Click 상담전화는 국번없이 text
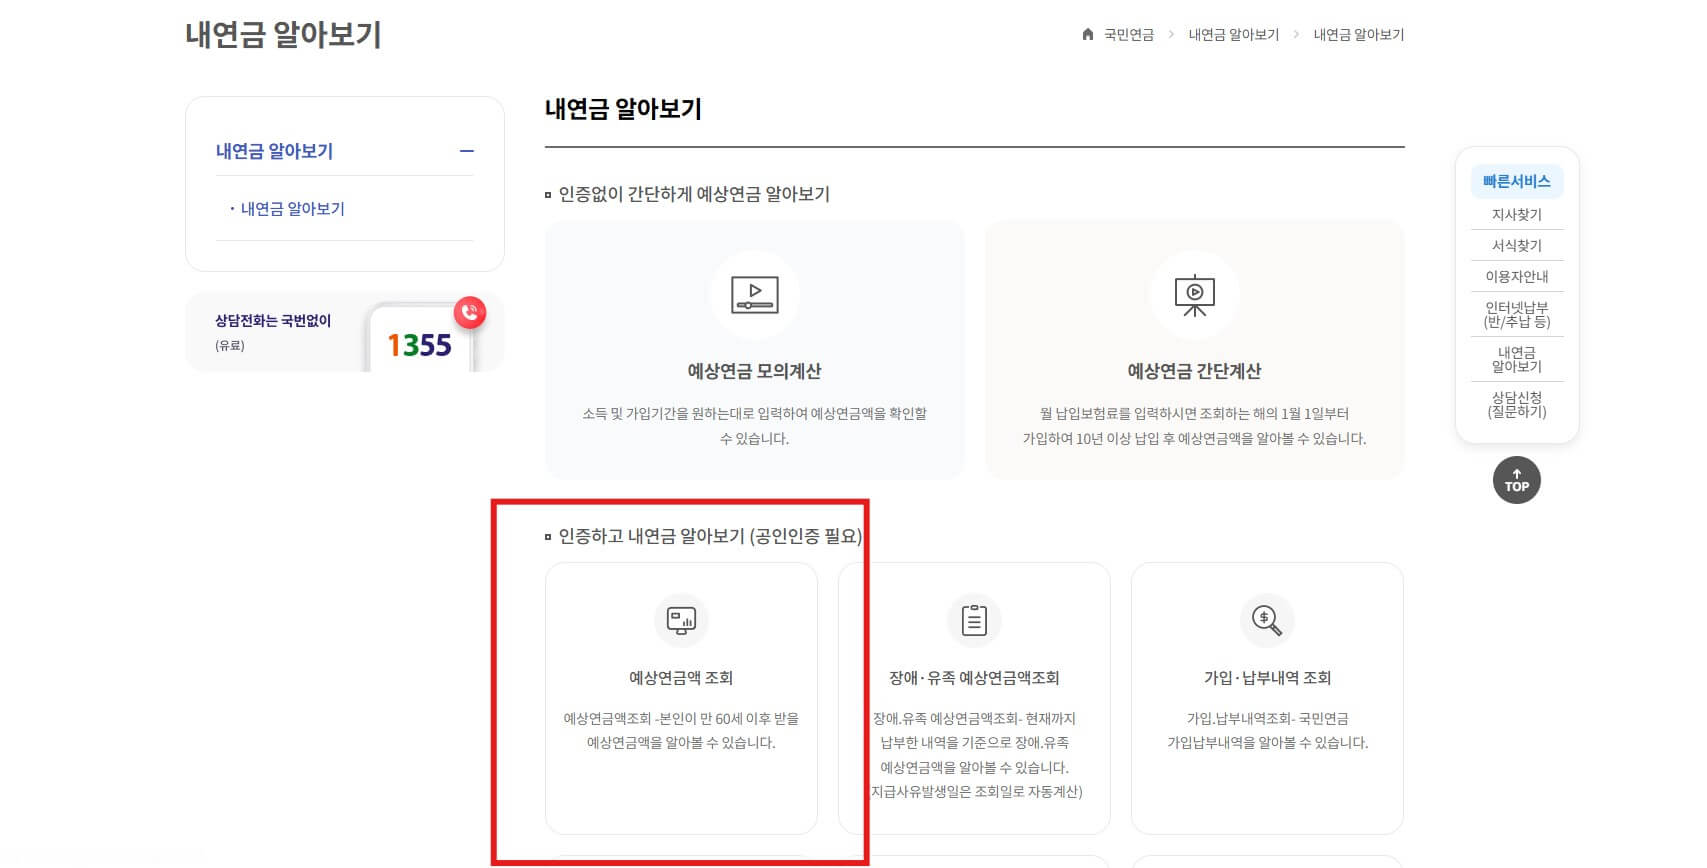The image size is (1707, 868). point(273,321)
